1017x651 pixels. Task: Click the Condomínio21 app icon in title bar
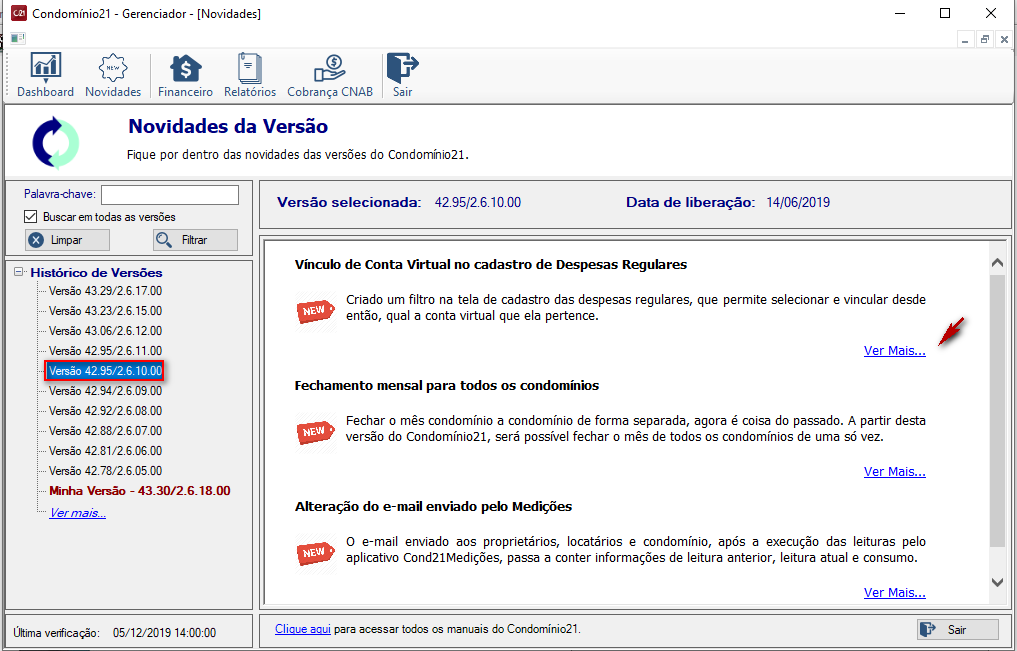coord(19,13)
